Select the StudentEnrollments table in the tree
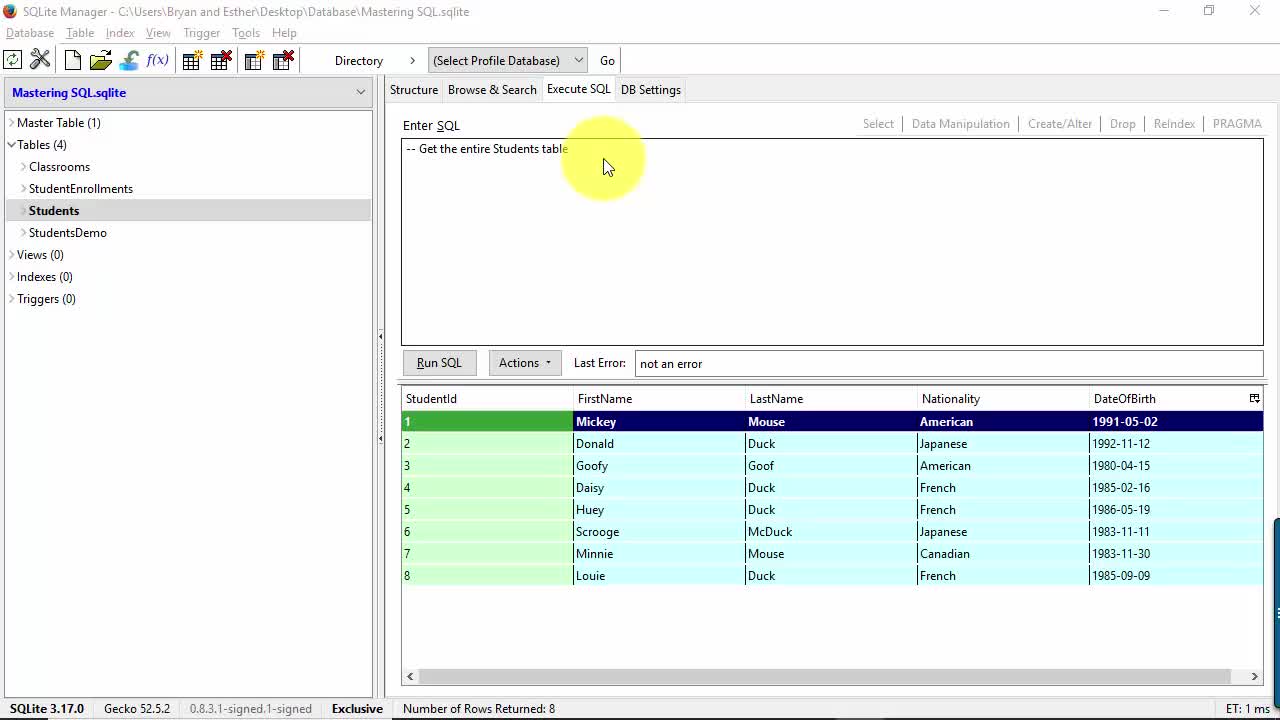 81,189
